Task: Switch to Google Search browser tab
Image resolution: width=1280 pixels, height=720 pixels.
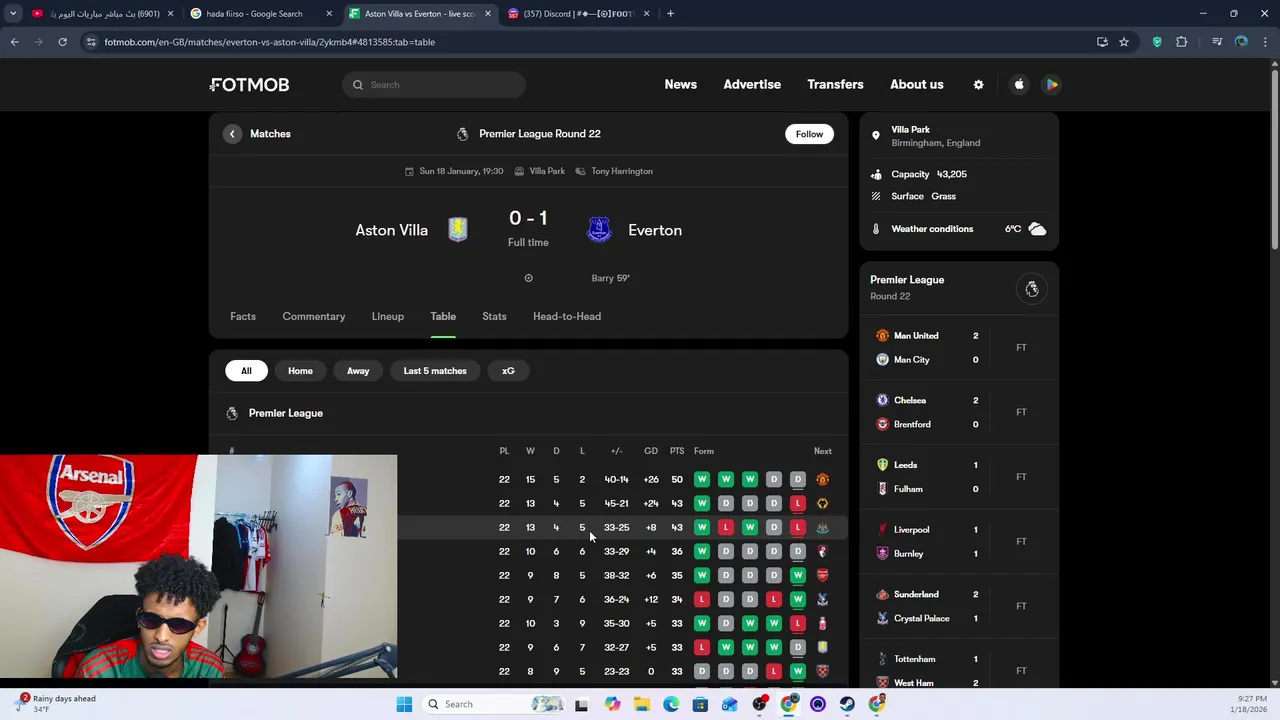Action: pos(260,14)
